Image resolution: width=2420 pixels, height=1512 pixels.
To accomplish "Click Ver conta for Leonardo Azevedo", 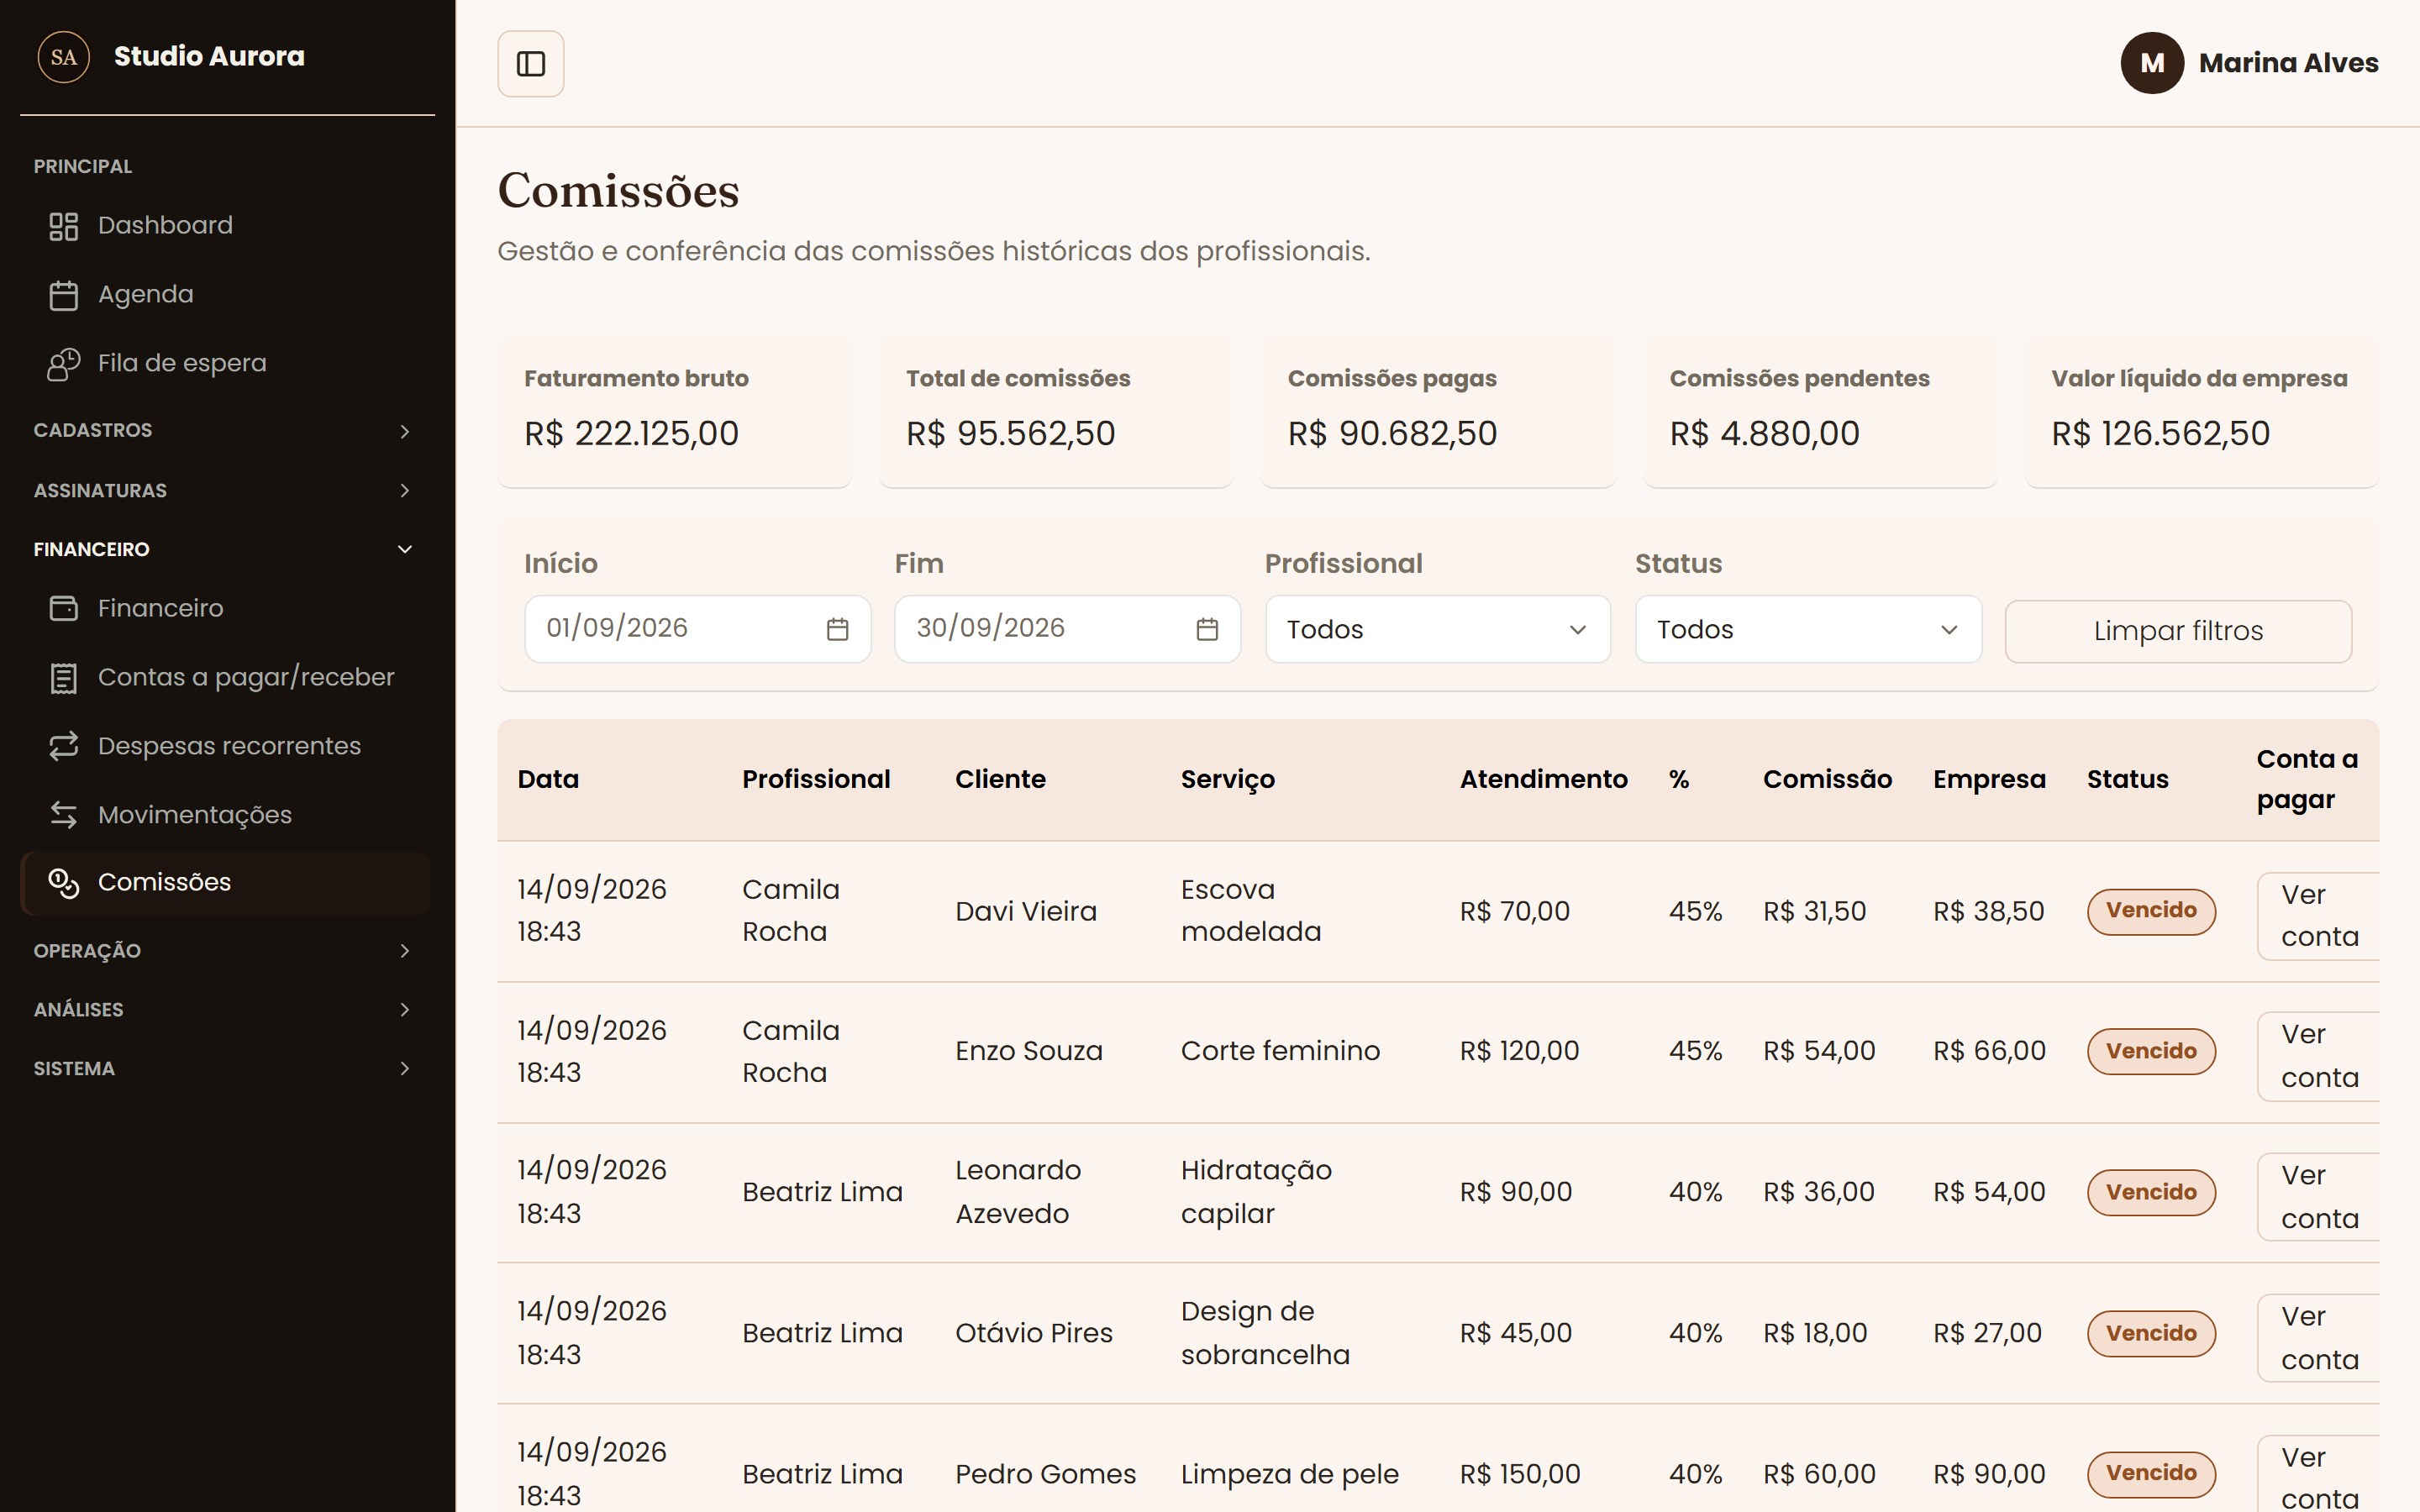I will (x=2319, y=1197).
